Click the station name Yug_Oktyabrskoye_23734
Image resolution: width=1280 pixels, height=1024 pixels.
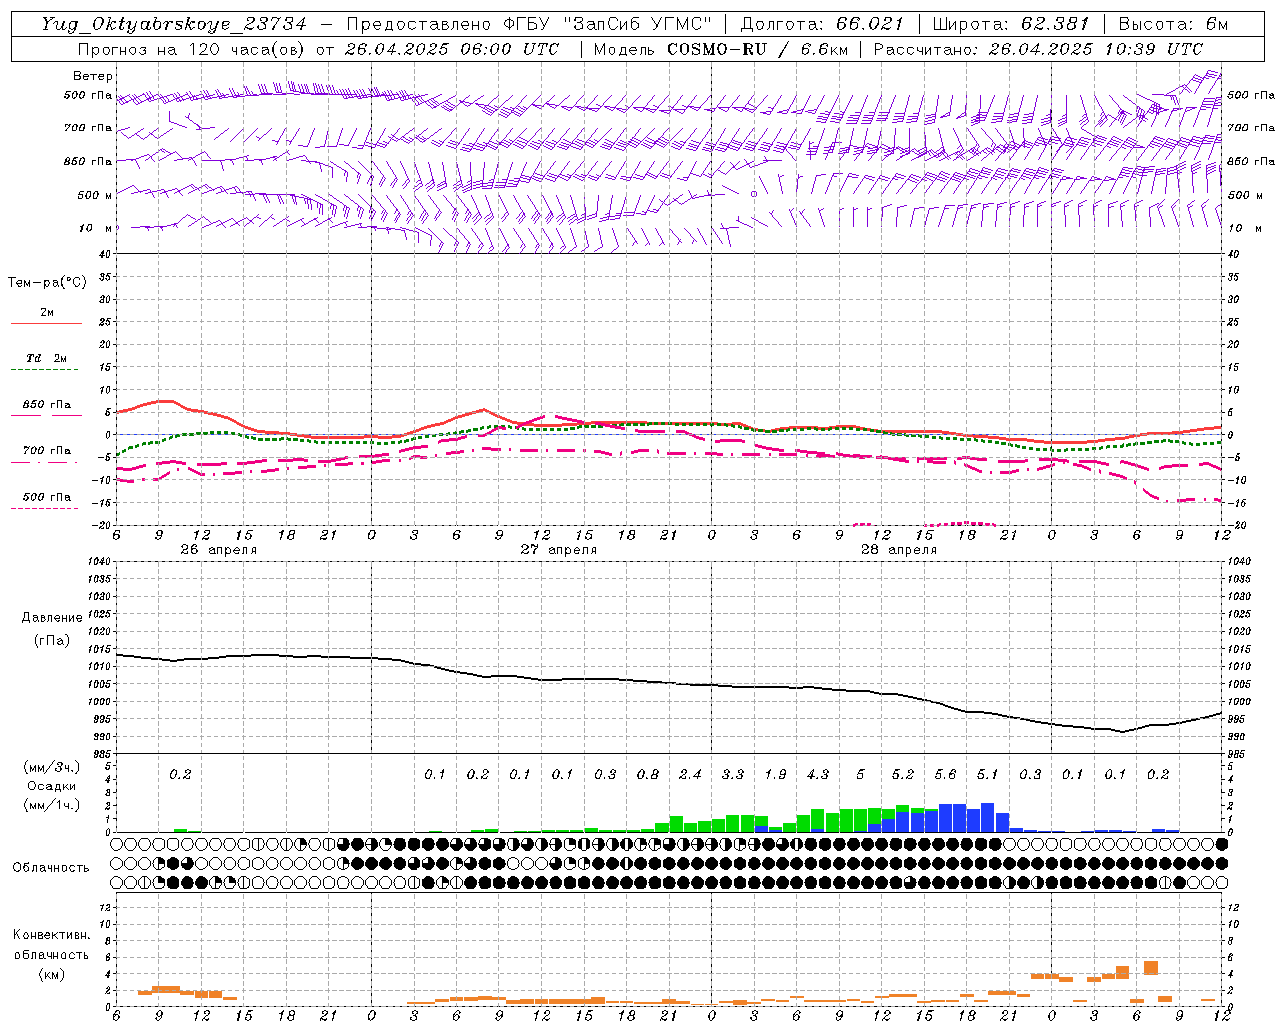coord(173,24)
